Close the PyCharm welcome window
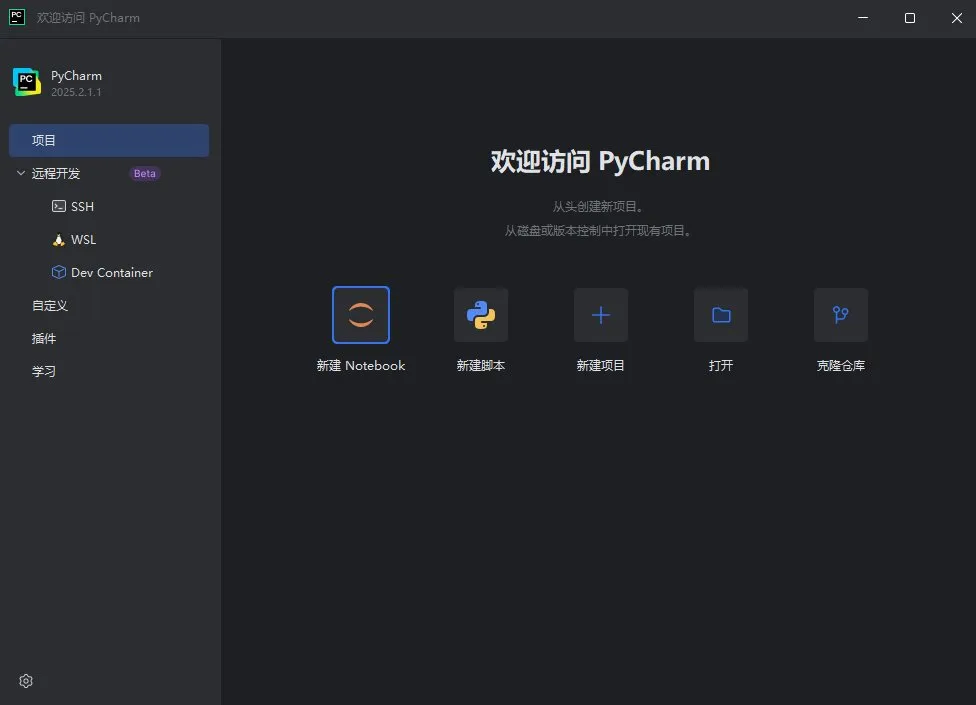 tap(957, 18)
